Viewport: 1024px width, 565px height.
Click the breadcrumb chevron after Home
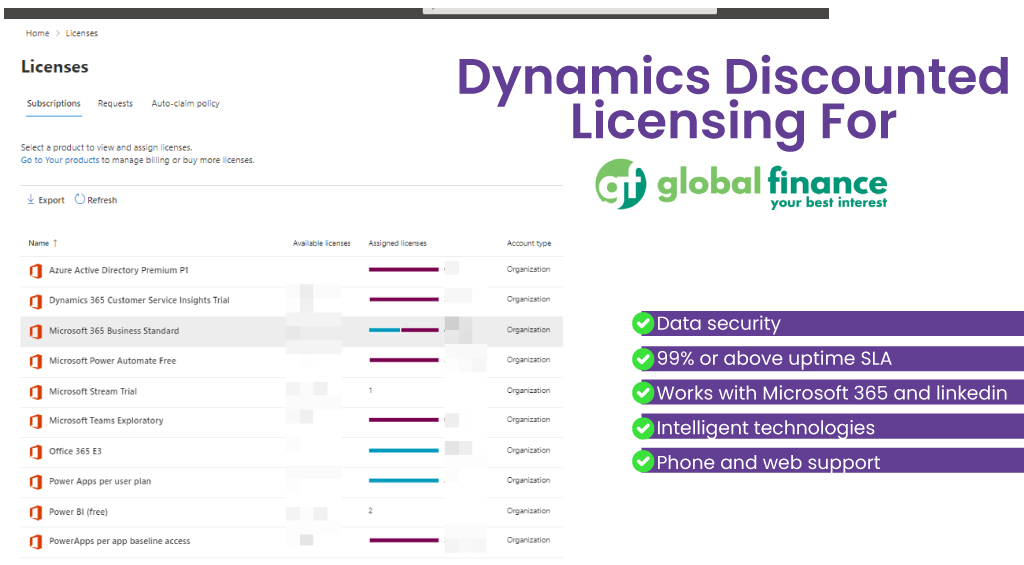click(58, 34)
